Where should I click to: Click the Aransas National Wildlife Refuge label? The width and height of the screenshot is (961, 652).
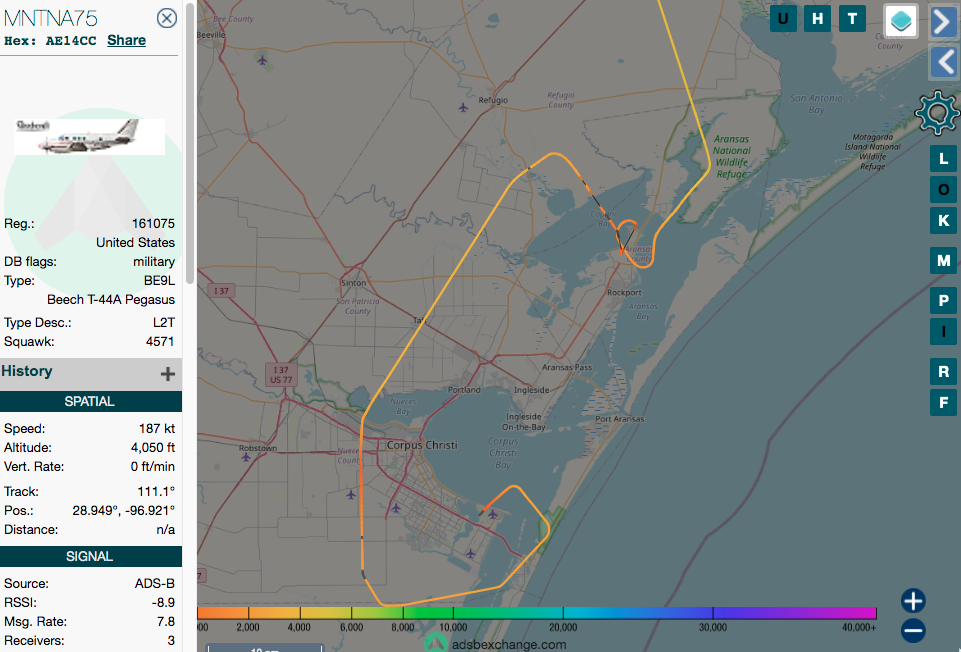[x=731, y=157]
